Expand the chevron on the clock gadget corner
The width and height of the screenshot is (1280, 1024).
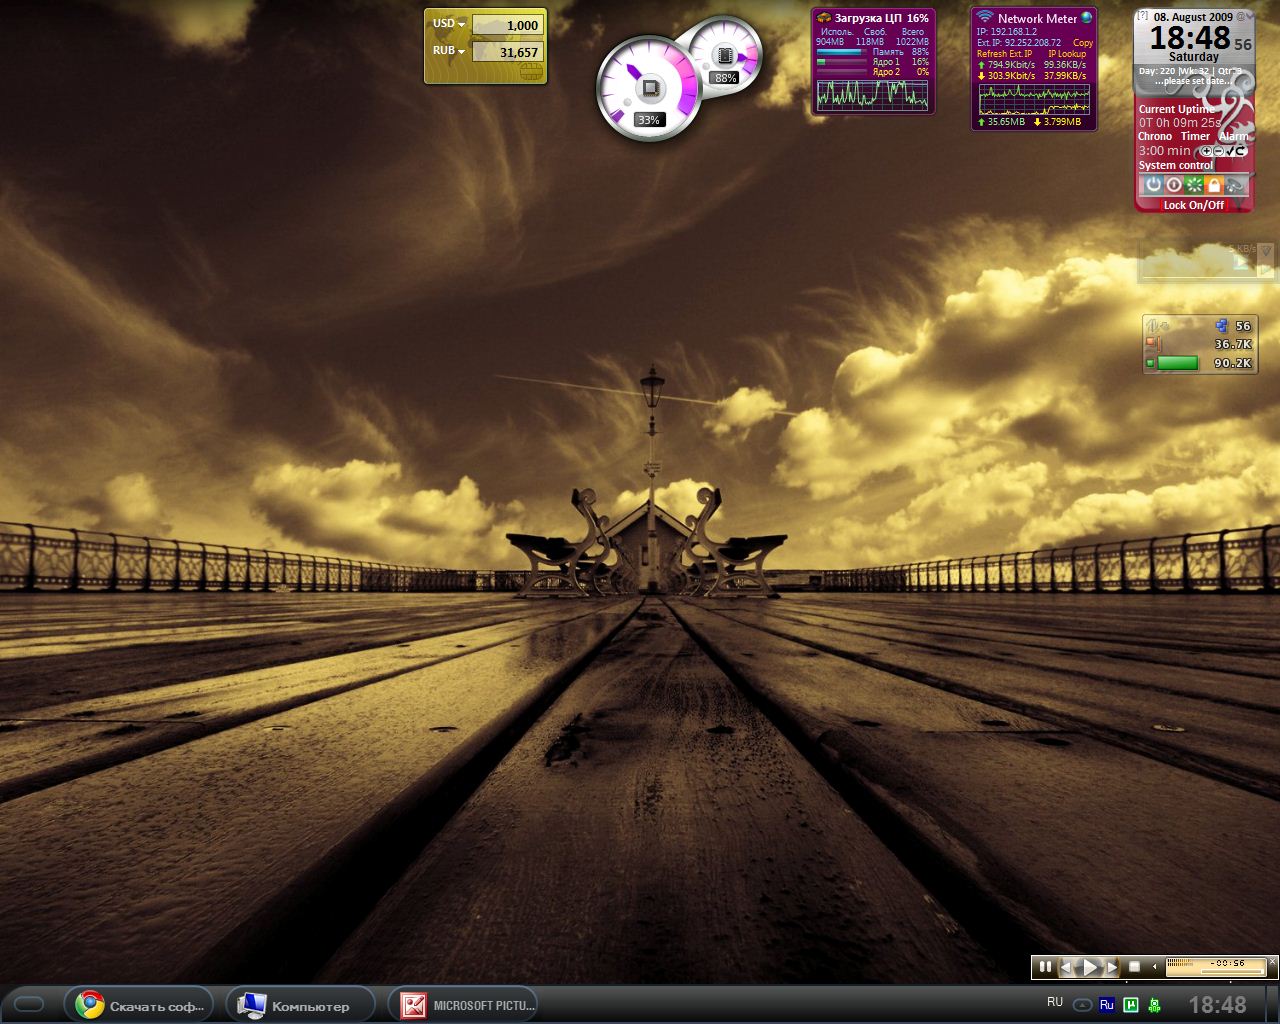(1249, 17)
